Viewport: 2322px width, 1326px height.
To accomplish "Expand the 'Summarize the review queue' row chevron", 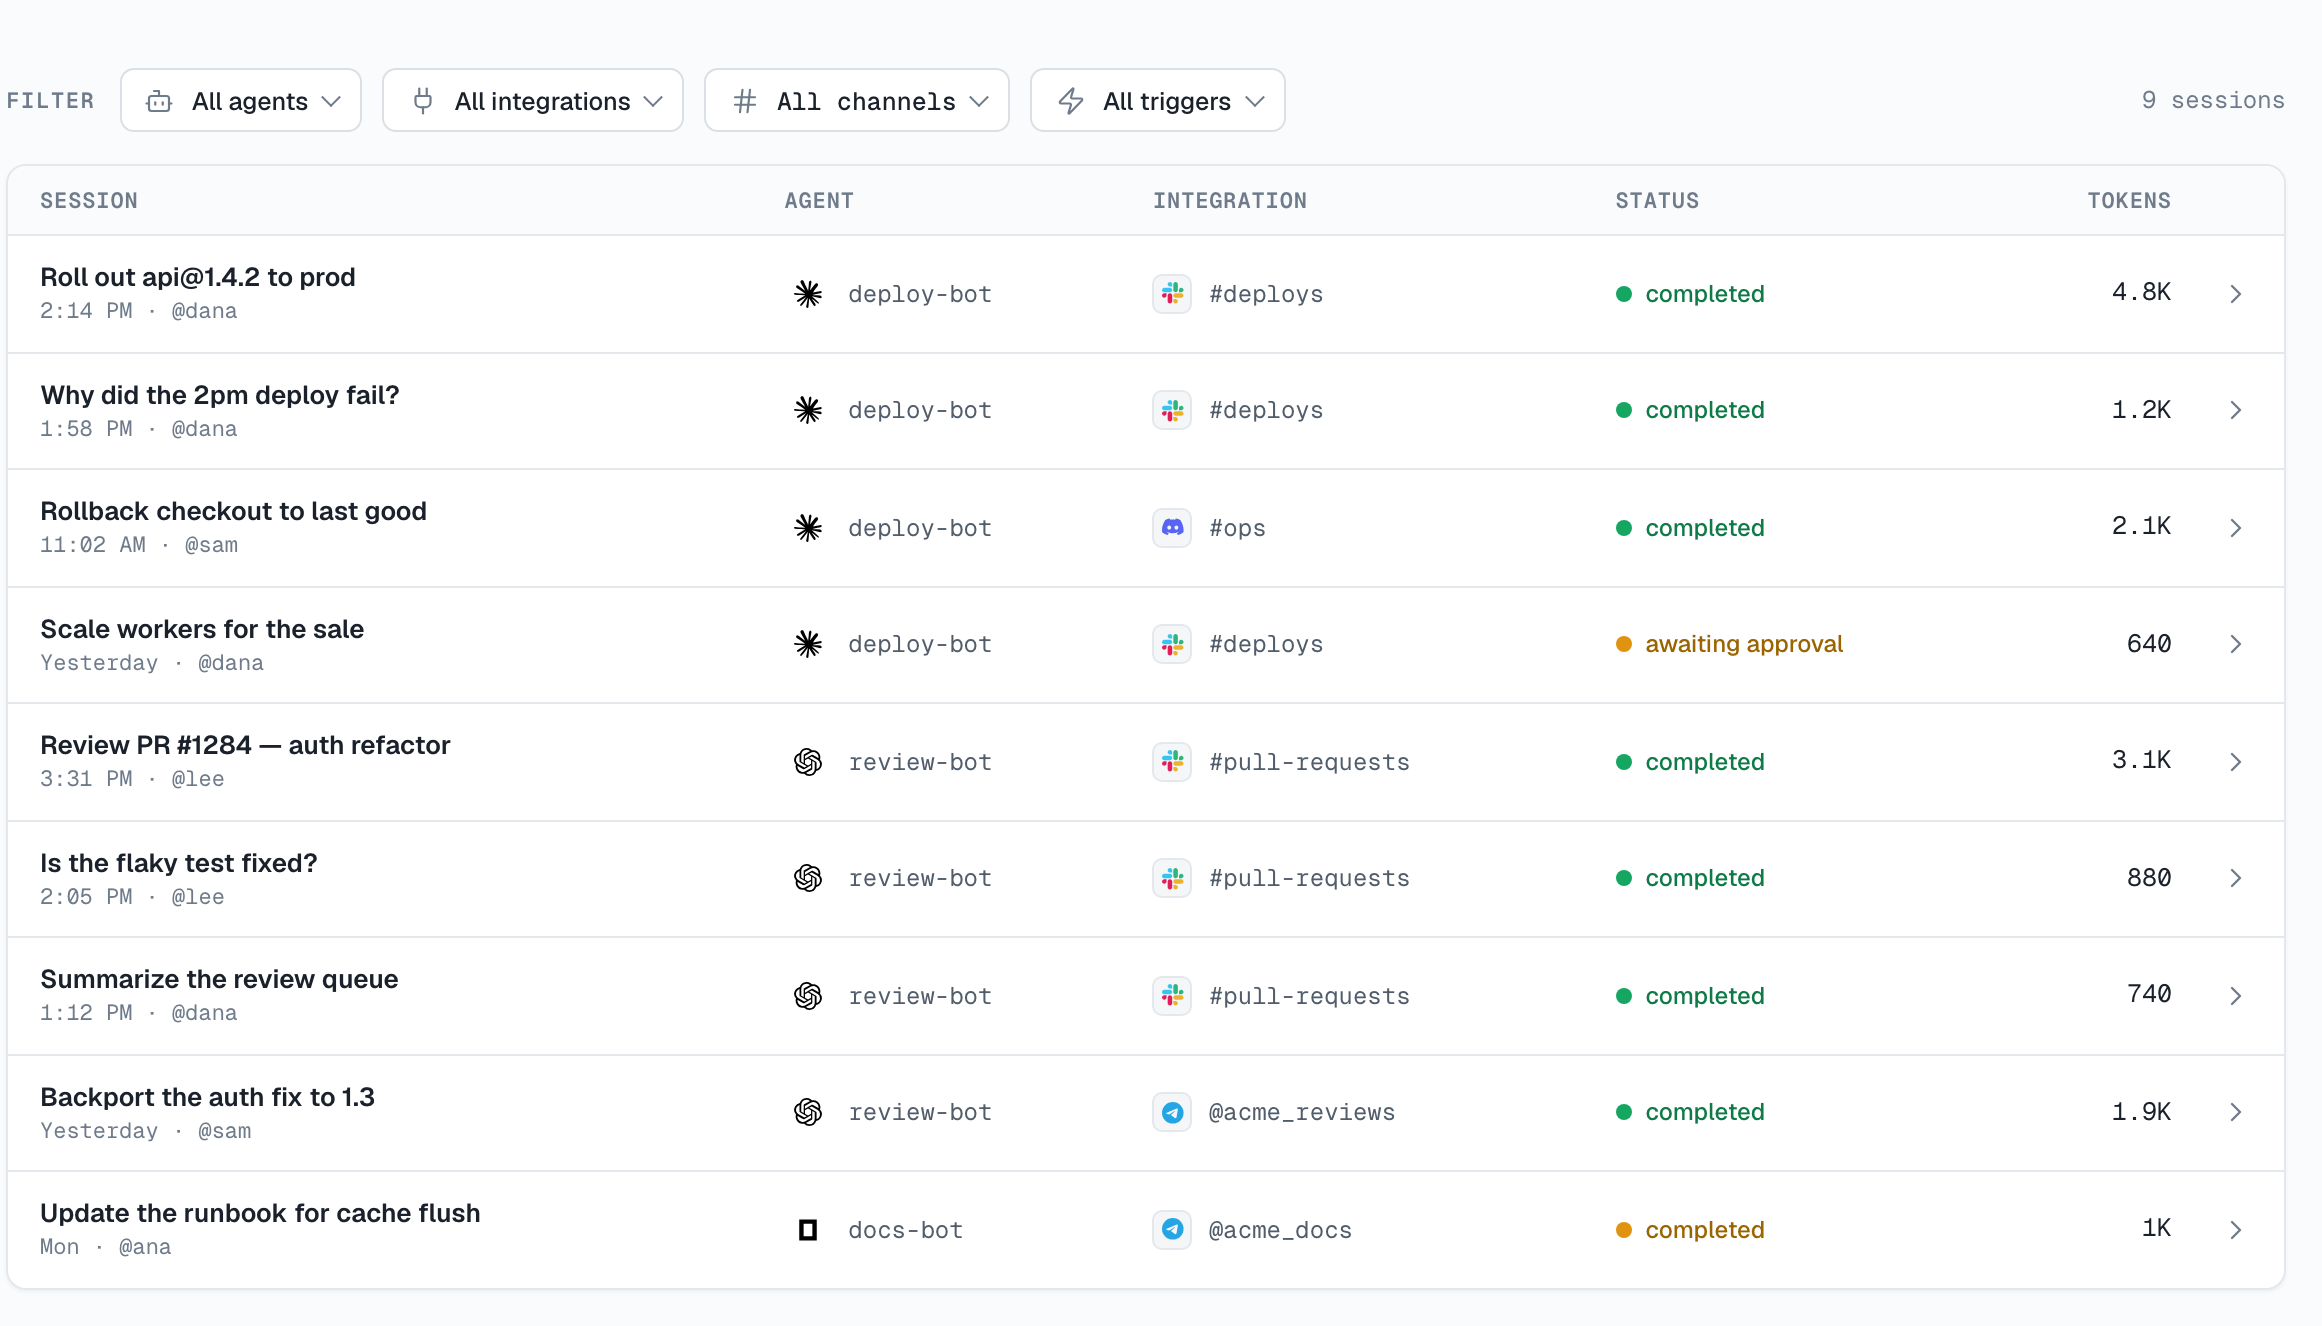I will coord(2236,996).
